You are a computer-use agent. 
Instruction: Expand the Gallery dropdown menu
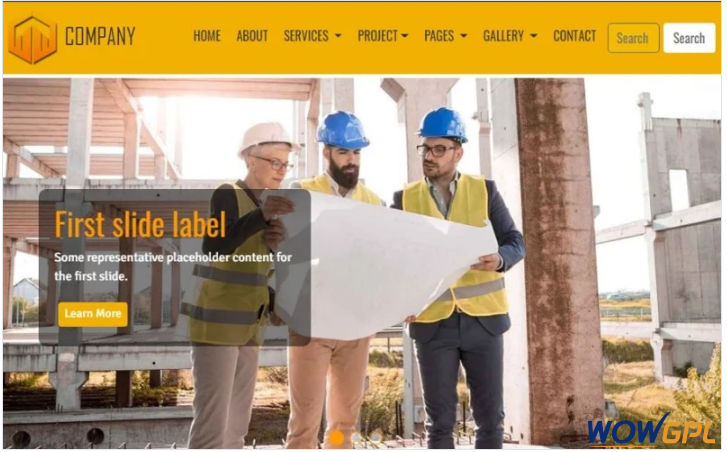[x=510, y=36]
